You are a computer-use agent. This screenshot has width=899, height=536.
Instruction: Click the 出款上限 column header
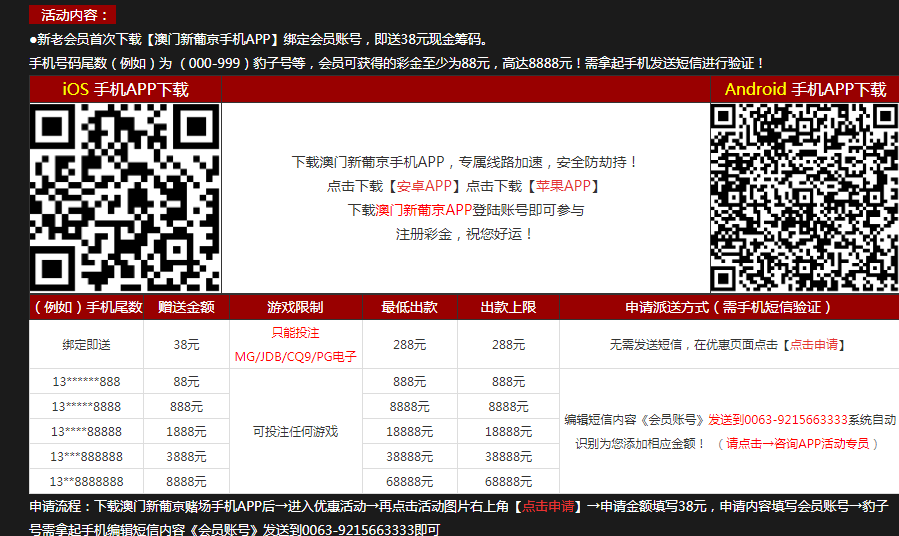508,307
